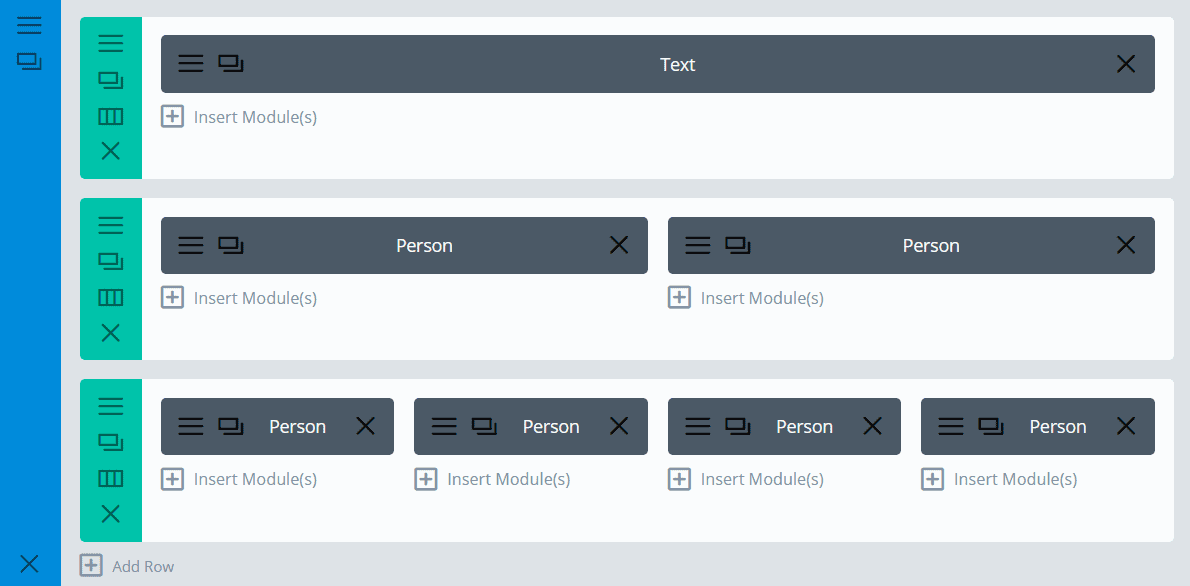The height and width of the screenshot is (586, 1190).
Task: Insert module in second column of two-column row
Action: [x=746, y=298]
